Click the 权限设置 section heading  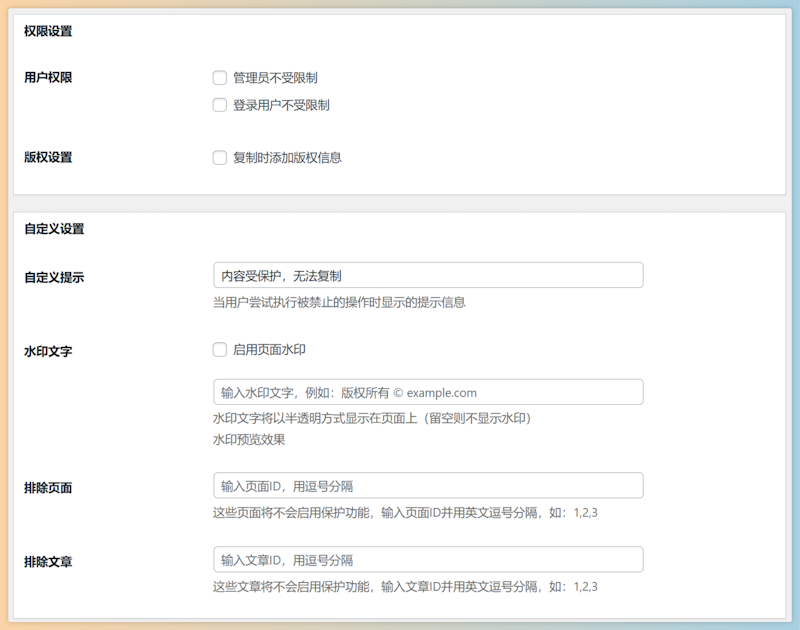pos(48,31)
